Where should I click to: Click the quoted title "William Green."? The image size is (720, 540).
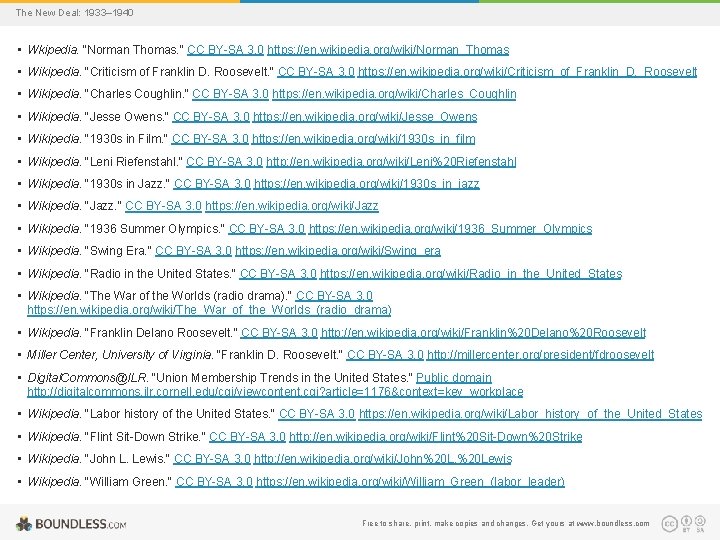(x=129, y=482)
